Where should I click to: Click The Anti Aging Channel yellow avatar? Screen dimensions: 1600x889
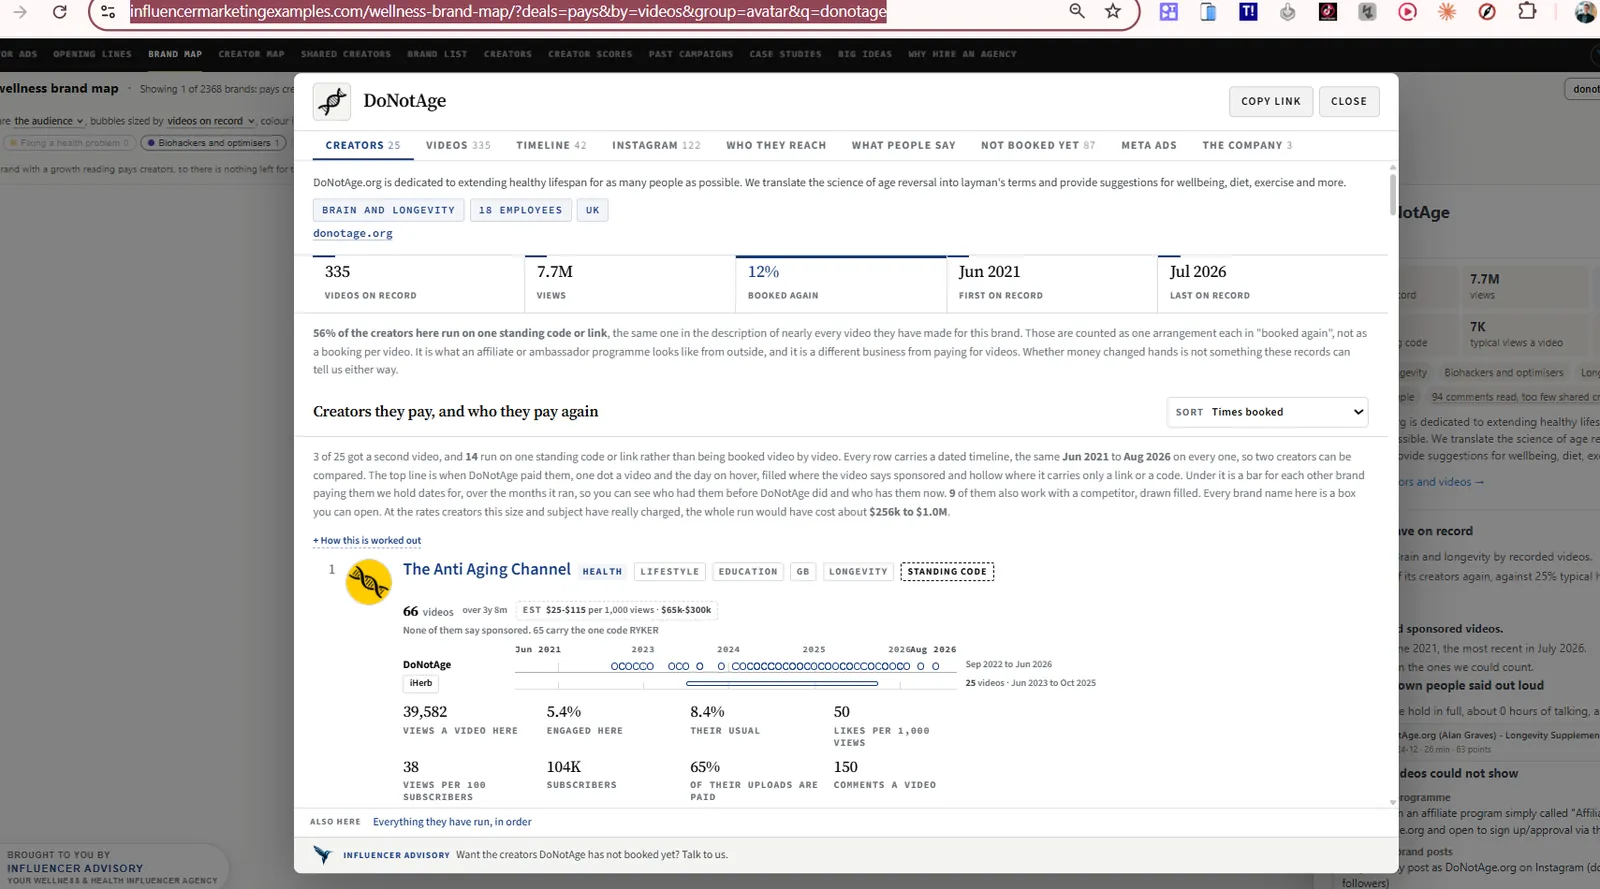(x=368, y=582)
